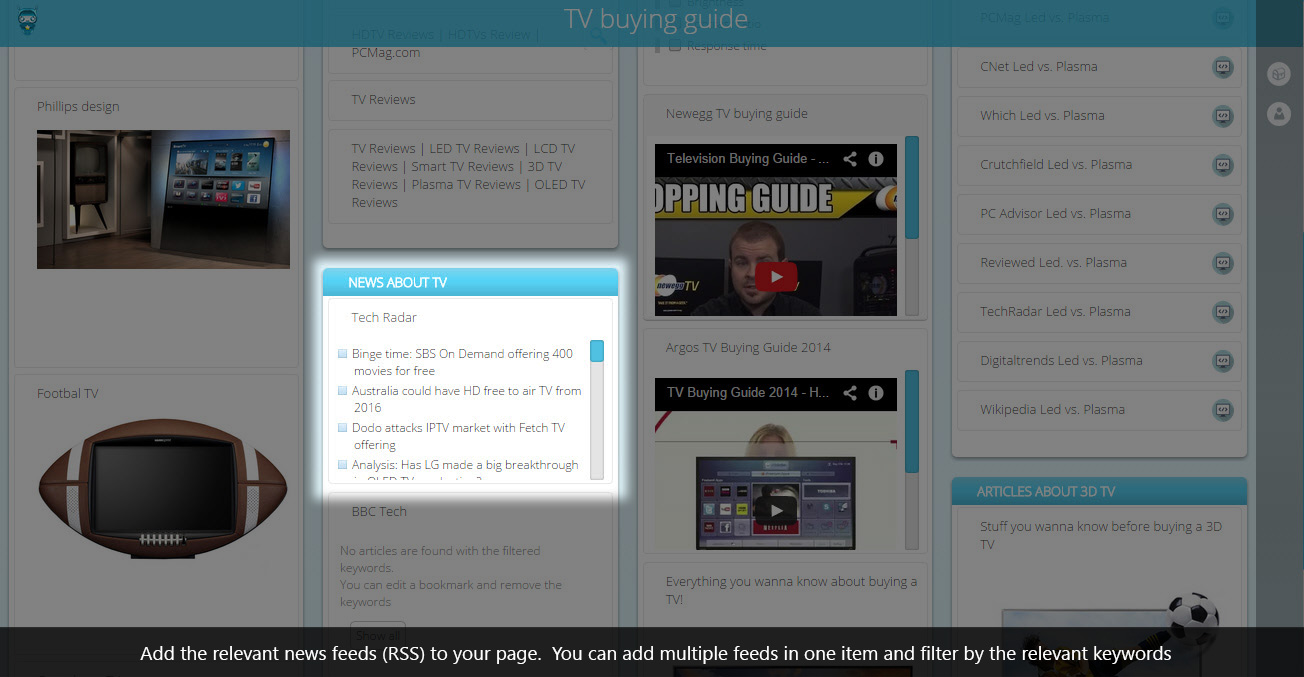Play the Television Buying Guide Newegg video
Image resolution: width=1304 pixels, height=677 pixels.
[776, 276]
